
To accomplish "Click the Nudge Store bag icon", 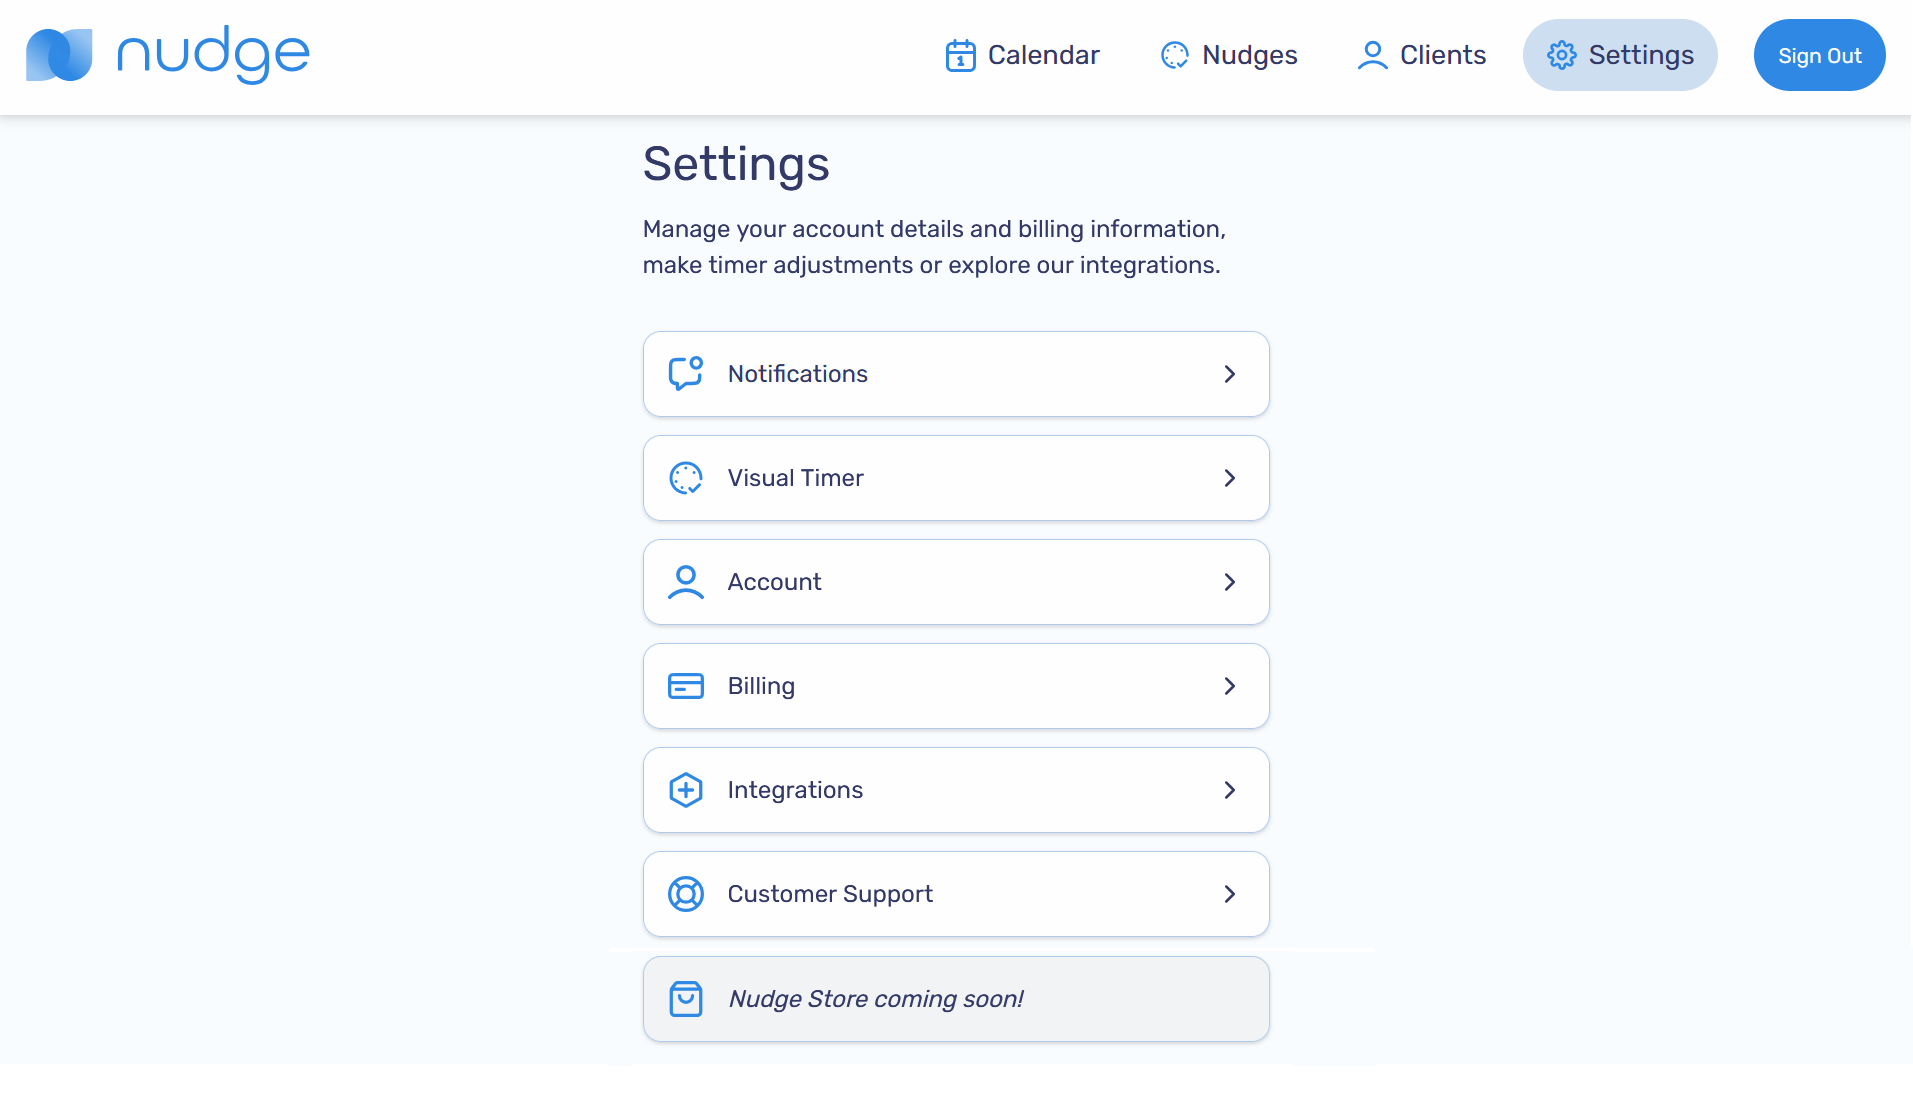I will point(686,998).
